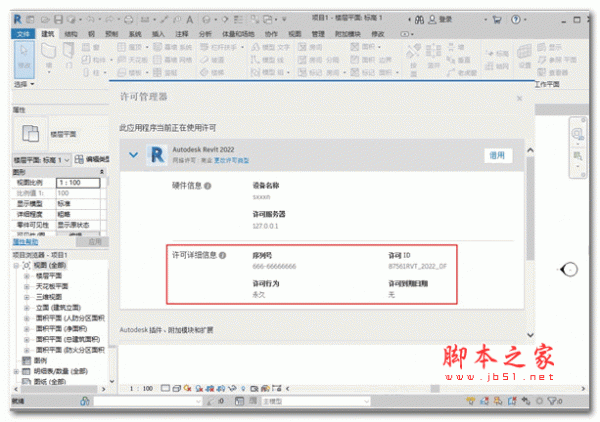Click the 属性帮助 link
600x422 pixels.
[25, 242]
